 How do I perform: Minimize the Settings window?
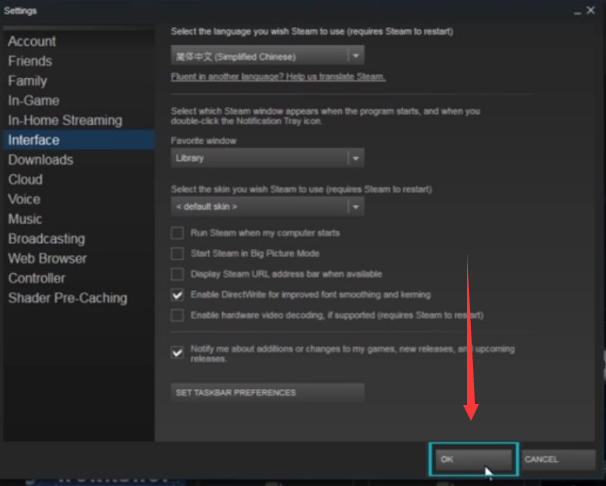click(x=577, y=12)
